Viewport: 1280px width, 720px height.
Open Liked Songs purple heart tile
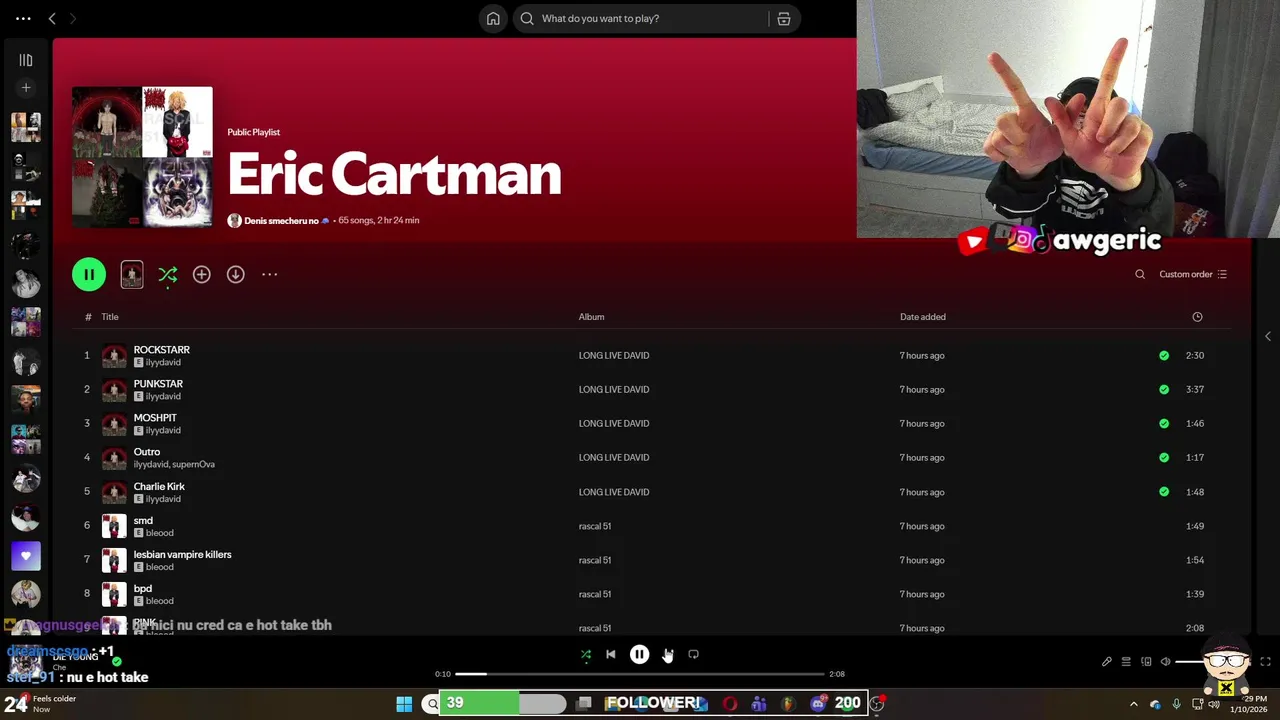click(x=26, y=556)
